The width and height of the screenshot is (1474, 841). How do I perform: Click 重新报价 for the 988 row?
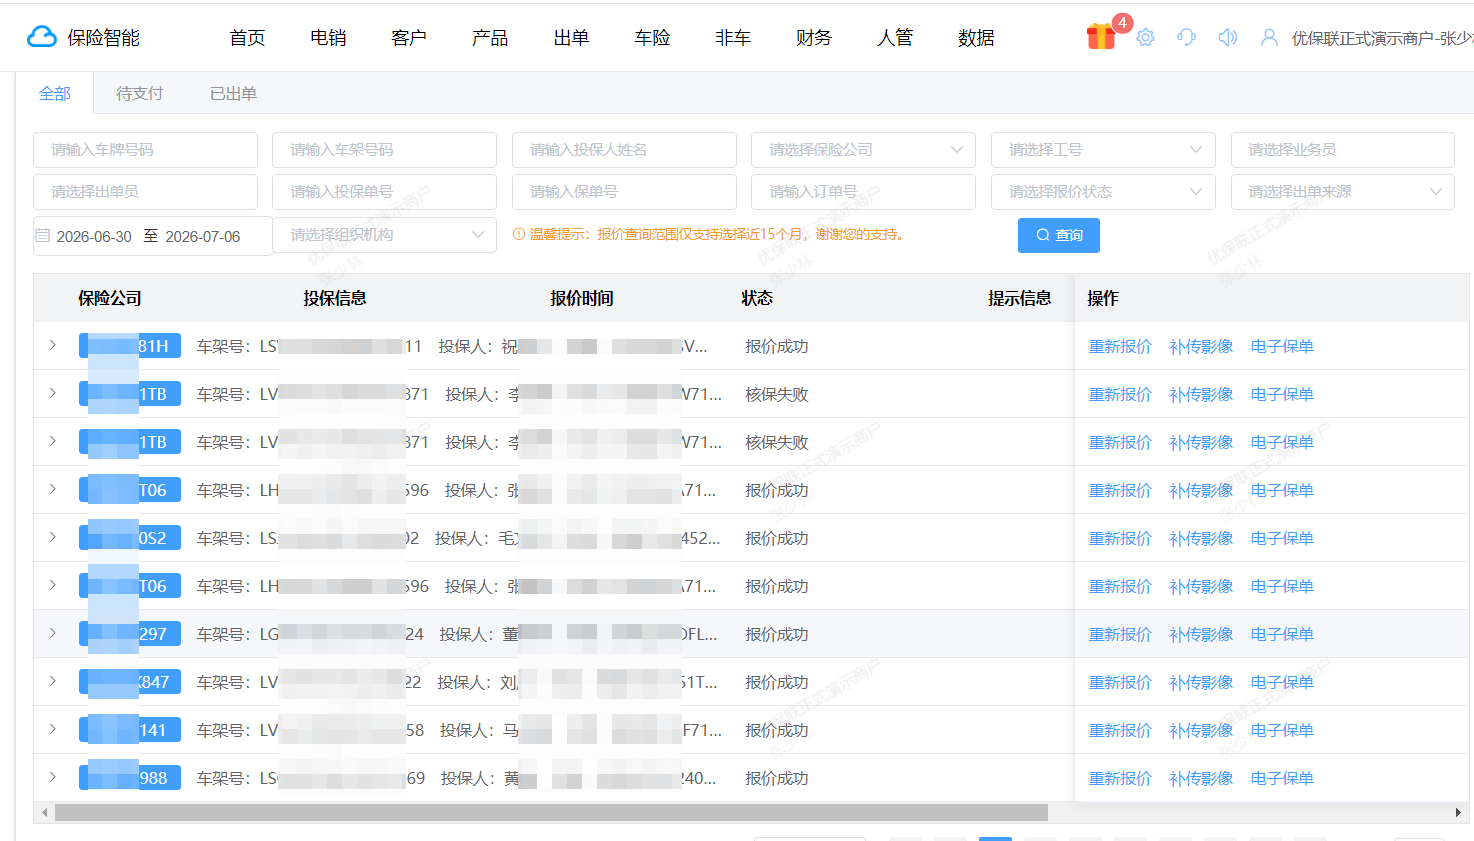coord(1120,778)
